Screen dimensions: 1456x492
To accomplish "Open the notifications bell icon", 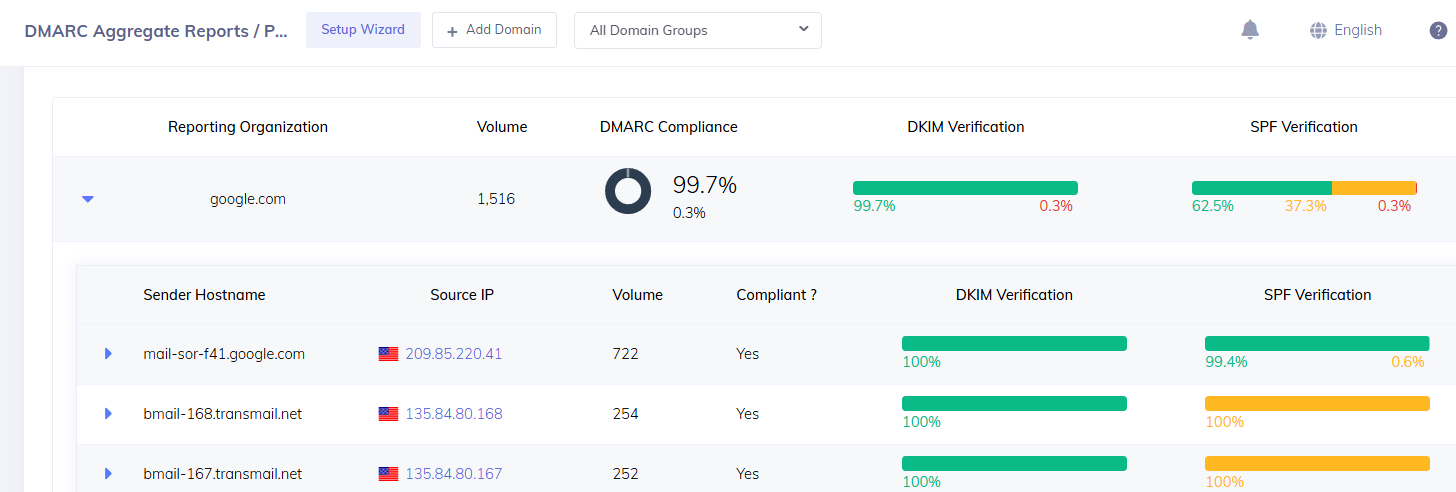I will (x=1250, y=30).
